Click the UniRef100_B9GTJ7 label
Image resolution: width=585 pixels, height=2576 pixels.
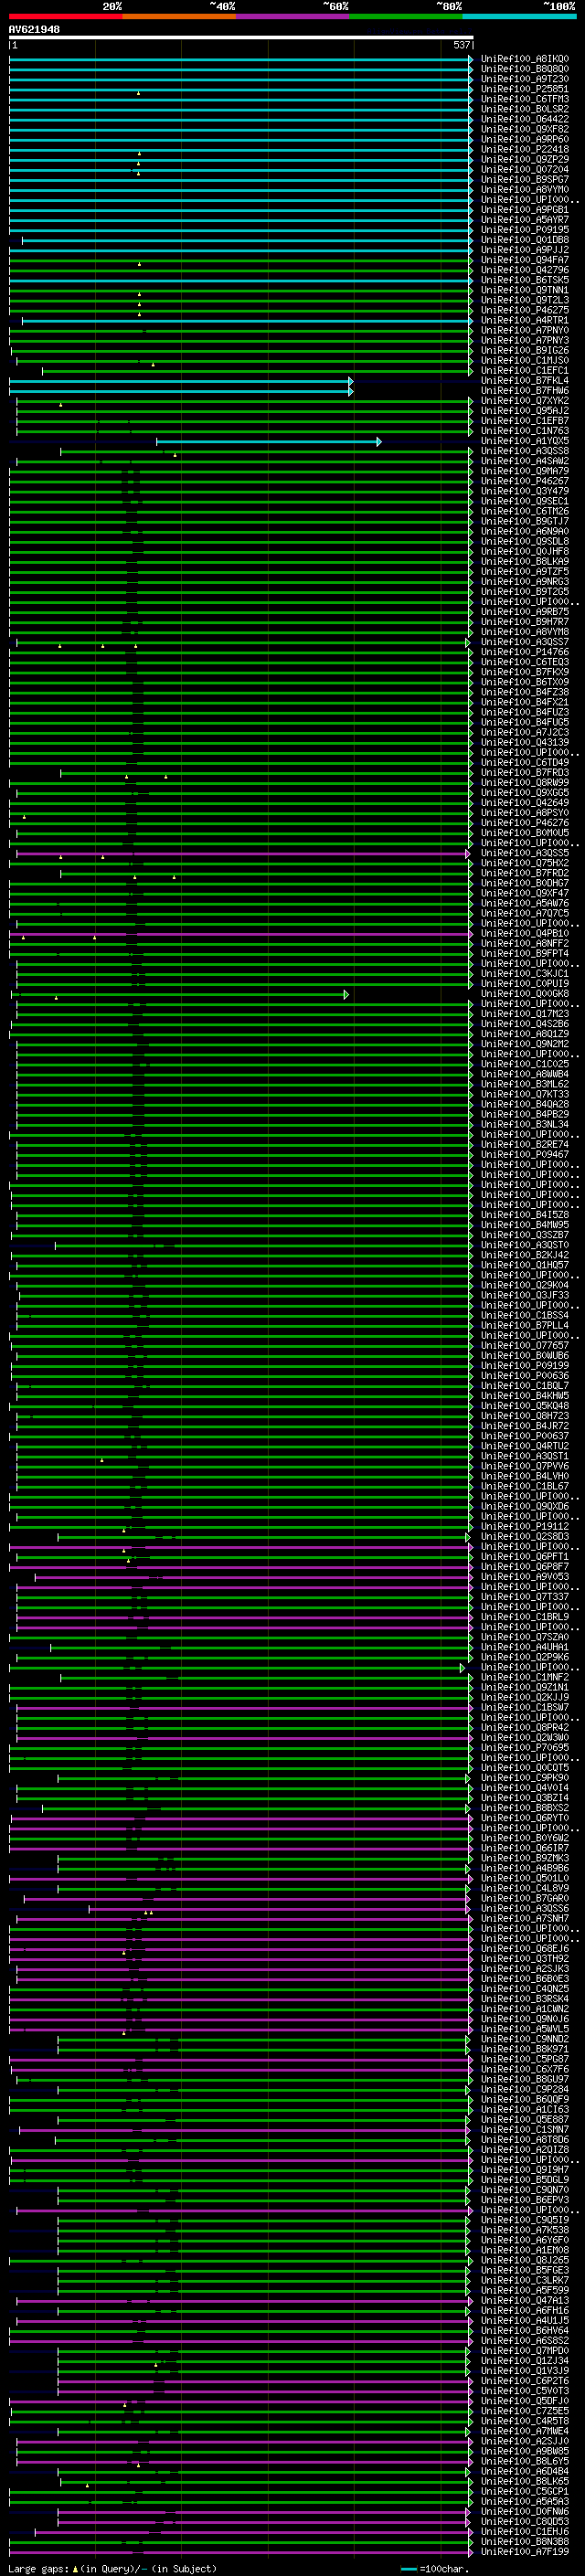coord(525,521)
